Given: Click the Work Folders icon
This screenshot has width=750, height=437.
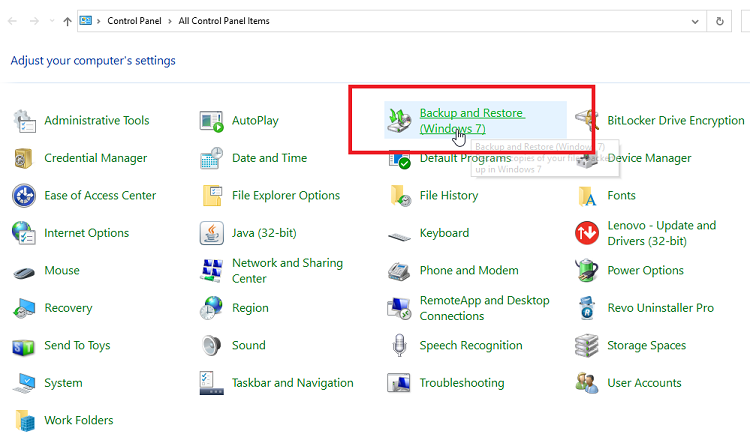Looking at the screenshot, I should tap(24, 421).
